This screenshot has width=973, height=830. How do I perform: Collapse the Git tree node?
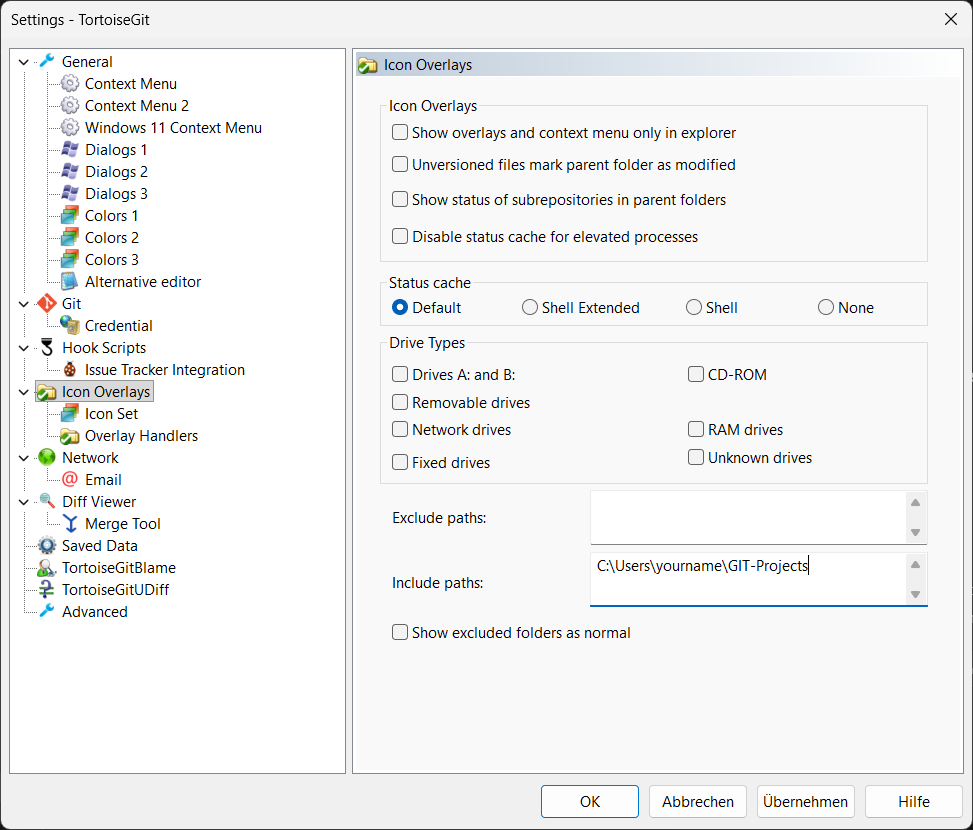click(x=24, y=304)
